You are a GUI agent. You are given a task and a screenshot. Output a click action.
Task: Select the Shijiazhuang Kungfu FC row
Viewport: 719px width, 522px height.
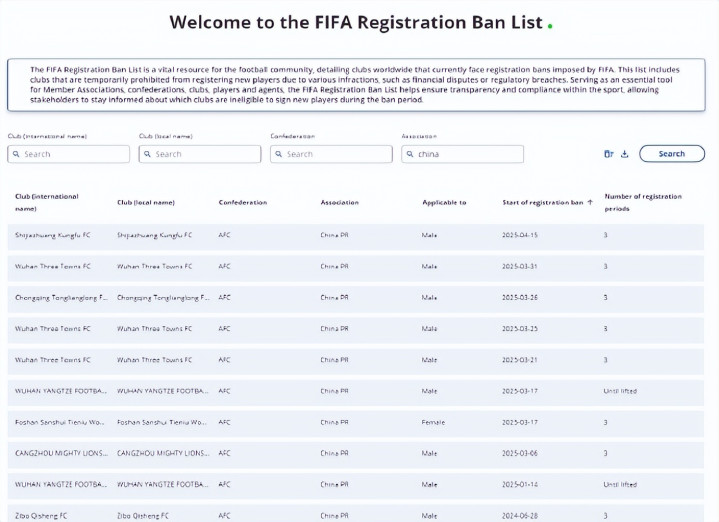pyautogui.click(x=355, y=235)
